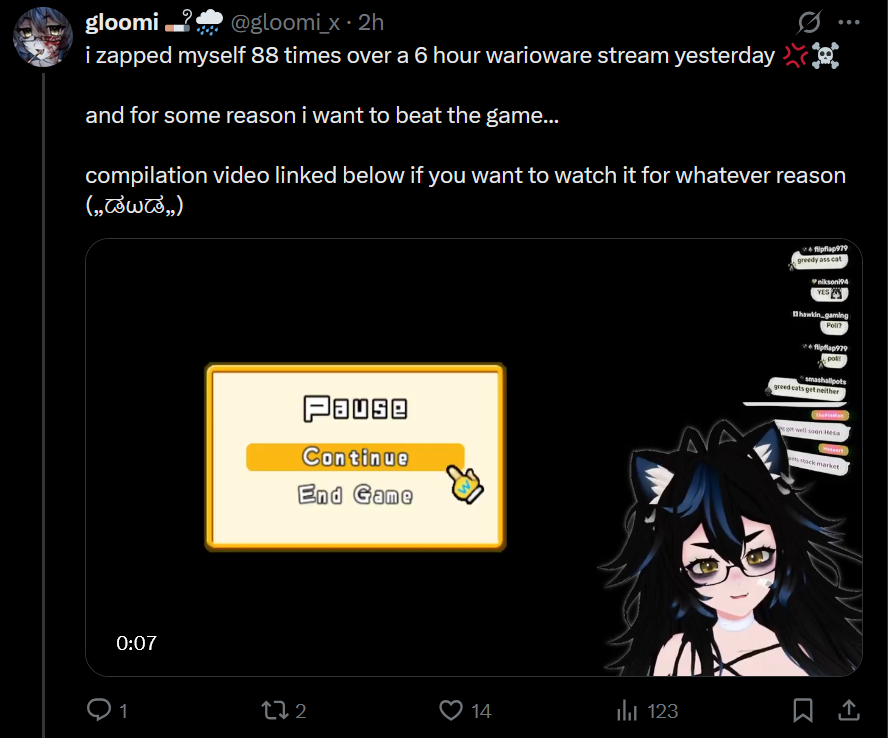Open the reply comment icon
888x738 pixels.
[99, 710]
